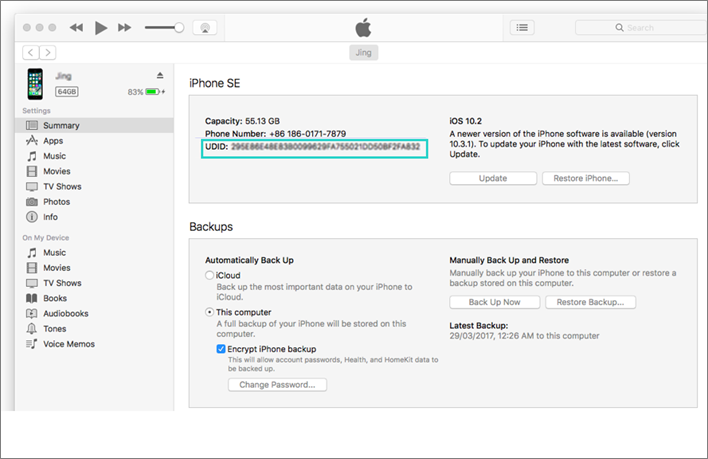Click the magnifier icon in Search

pyautogui.click(x=620, y=28)
